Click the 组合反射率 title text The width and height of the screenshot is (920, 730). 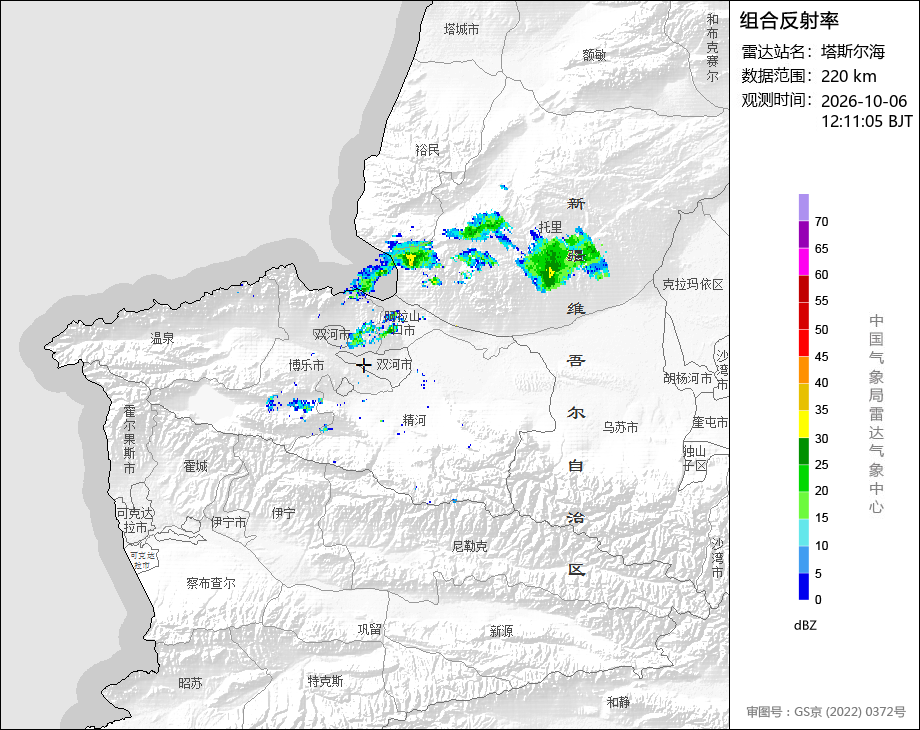tap(789, 21)
